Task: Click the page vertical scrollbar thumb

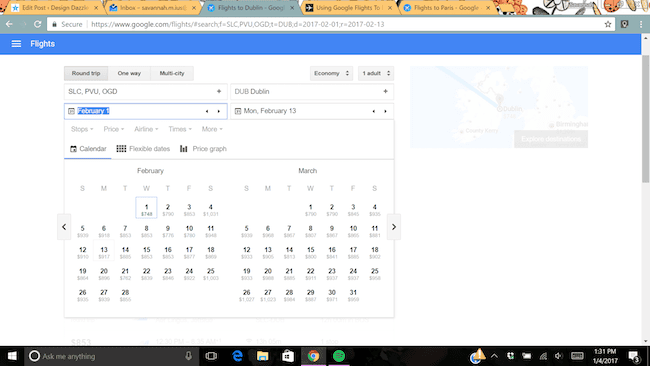Action: pyautogui.click(x=645, y=119)
